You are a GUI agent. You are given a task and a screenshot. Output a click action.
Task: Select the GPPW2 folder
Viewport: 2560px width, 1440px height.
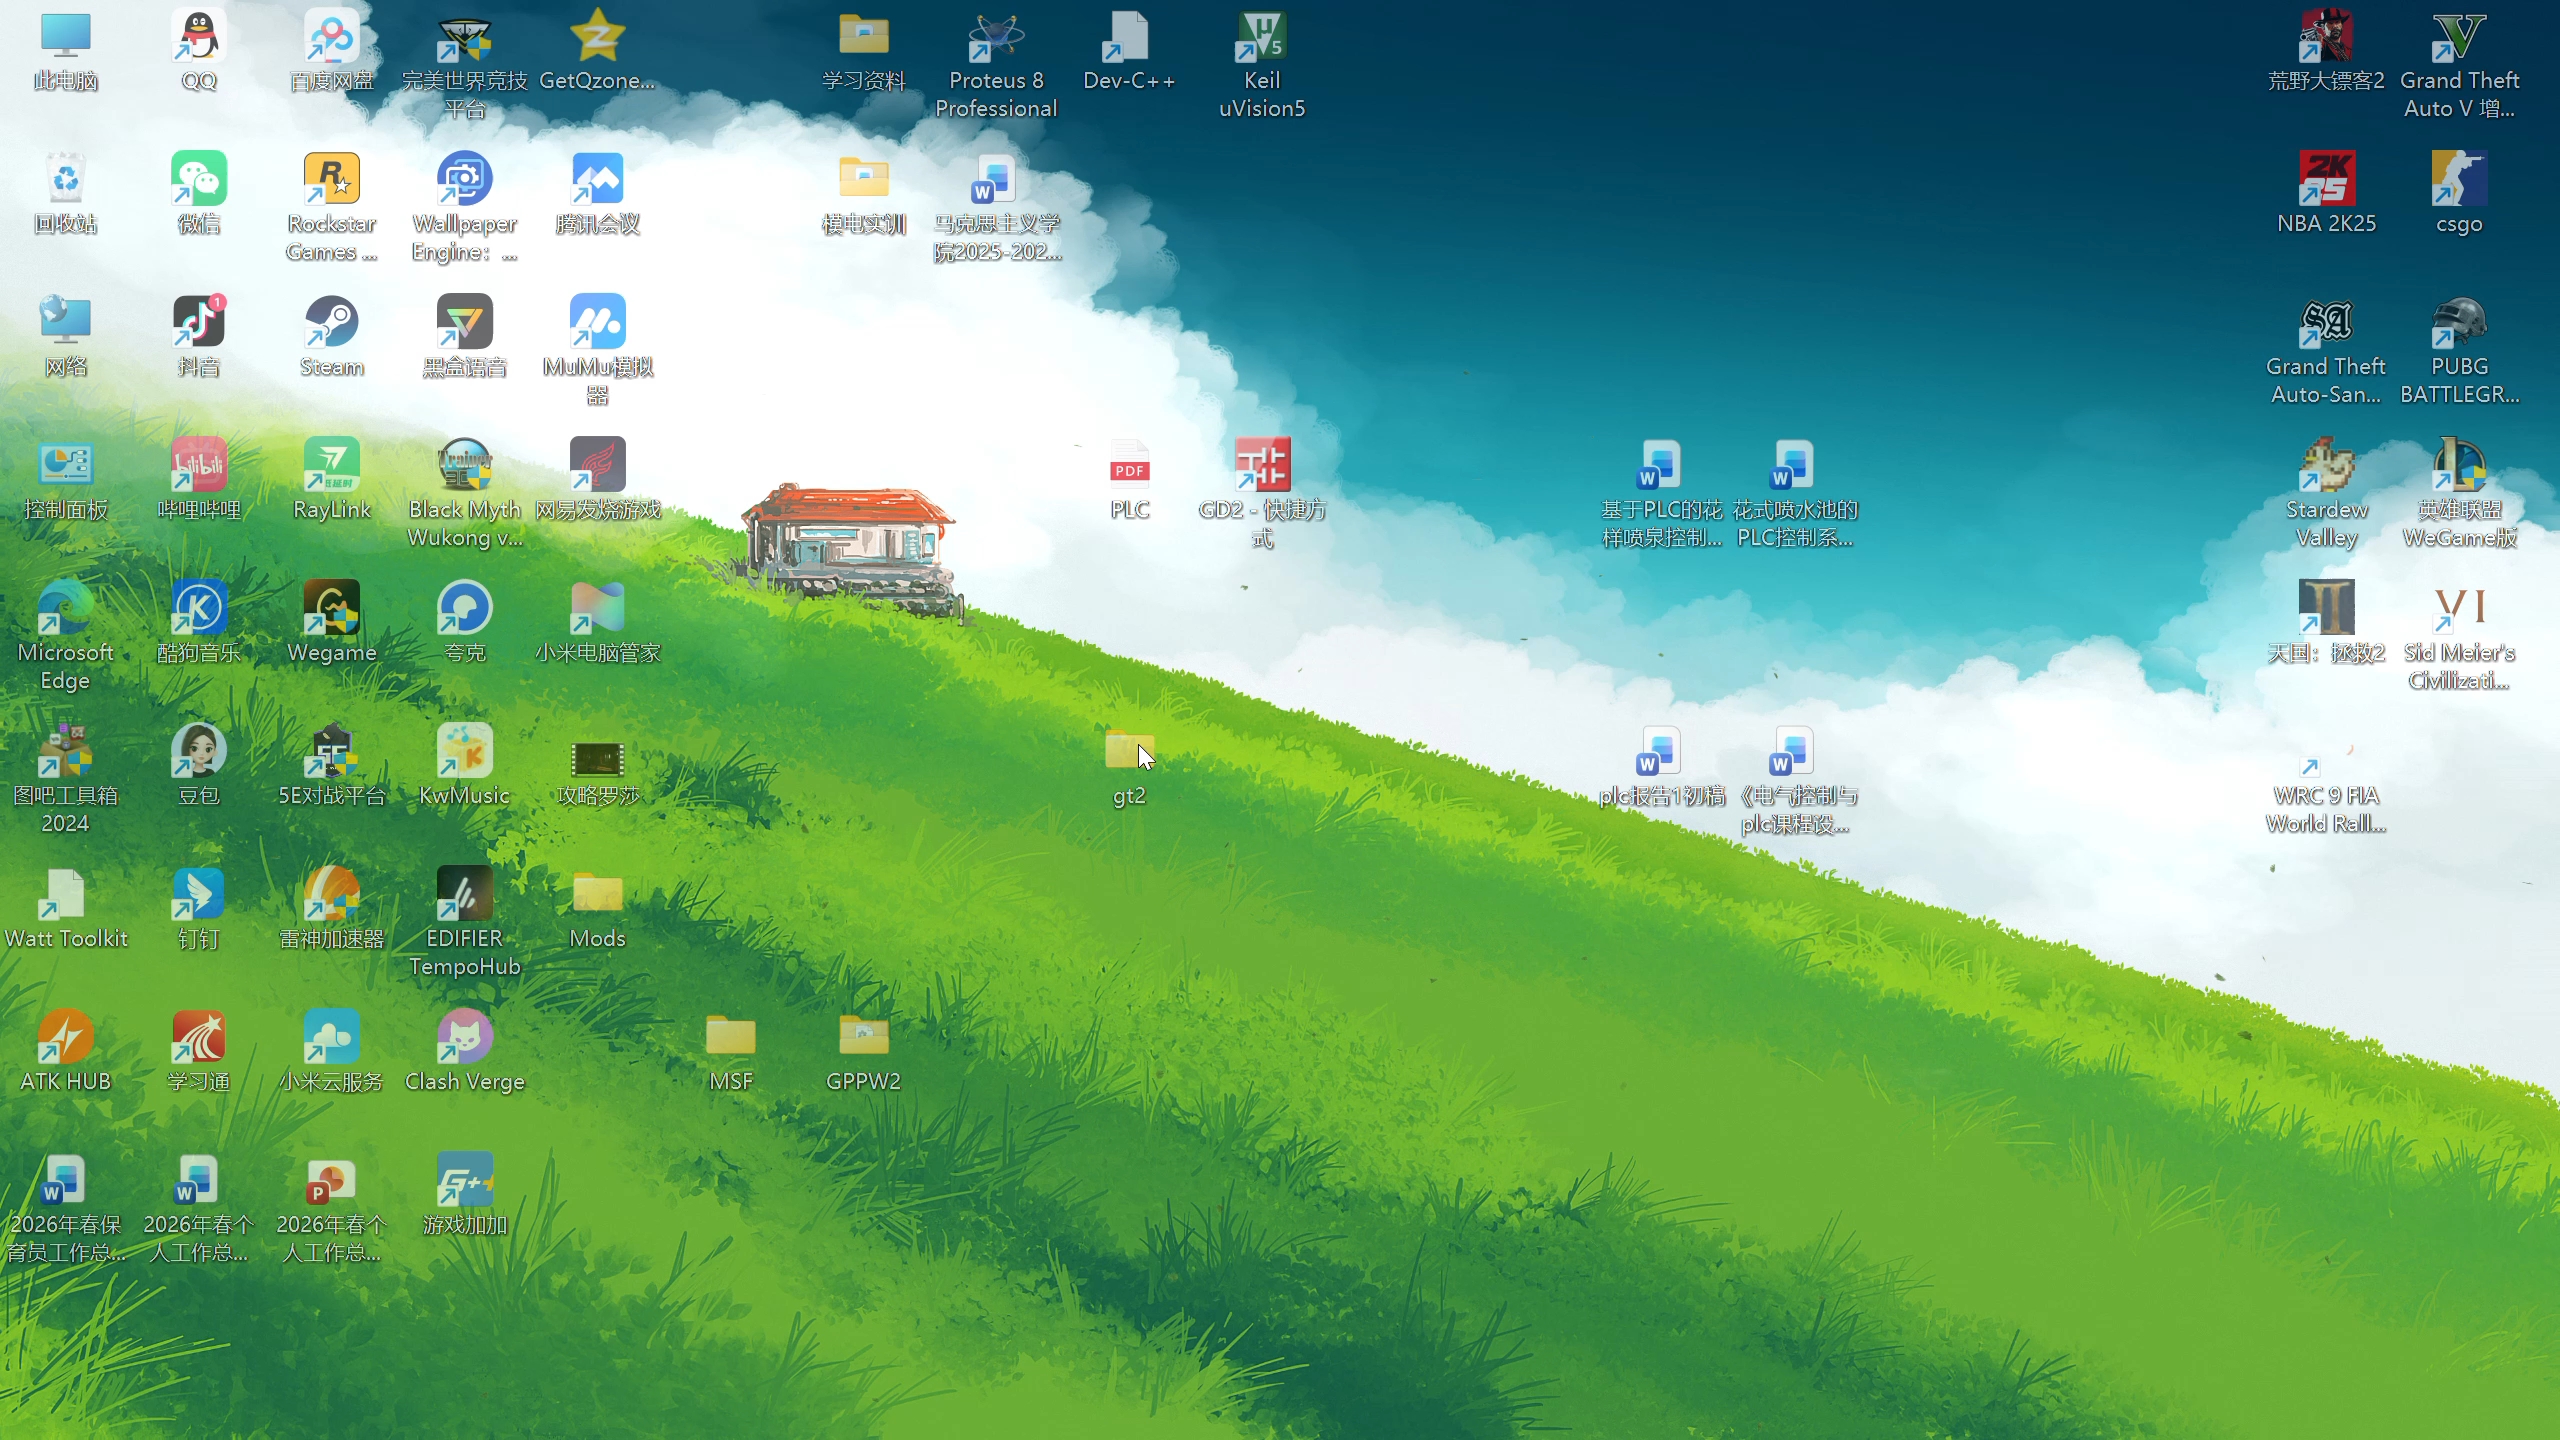click(x=864, y=1038)
